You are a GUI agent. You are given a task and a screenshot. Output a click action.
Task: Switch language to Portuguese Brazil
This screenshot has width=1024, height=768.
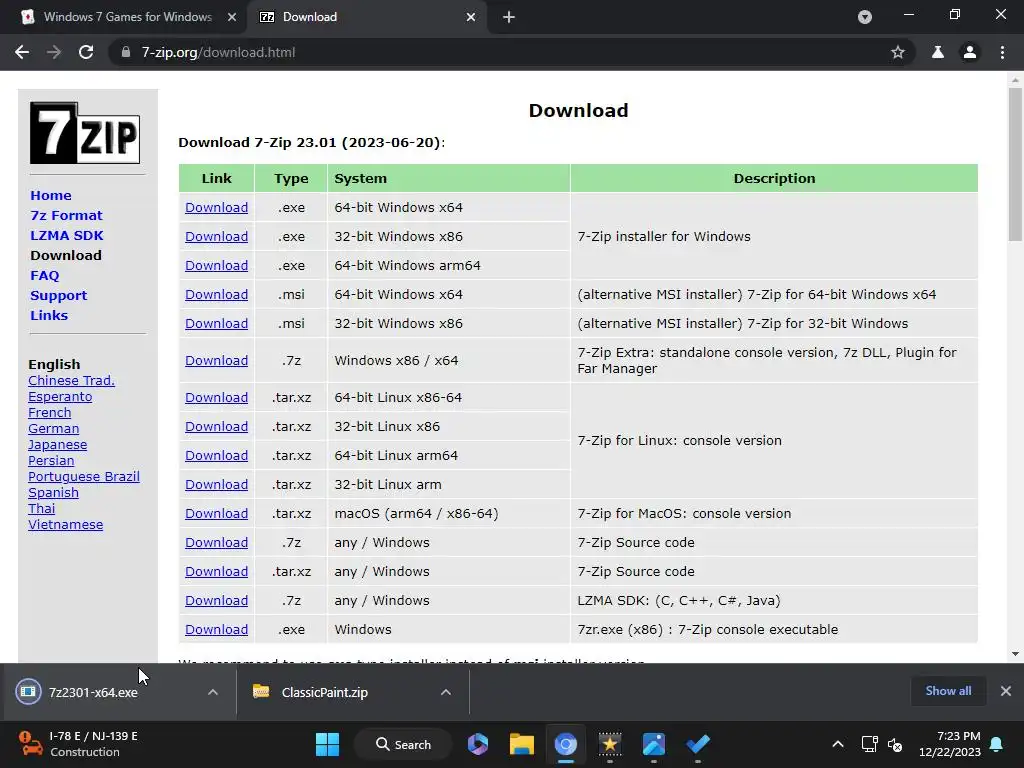click(84, 477)
